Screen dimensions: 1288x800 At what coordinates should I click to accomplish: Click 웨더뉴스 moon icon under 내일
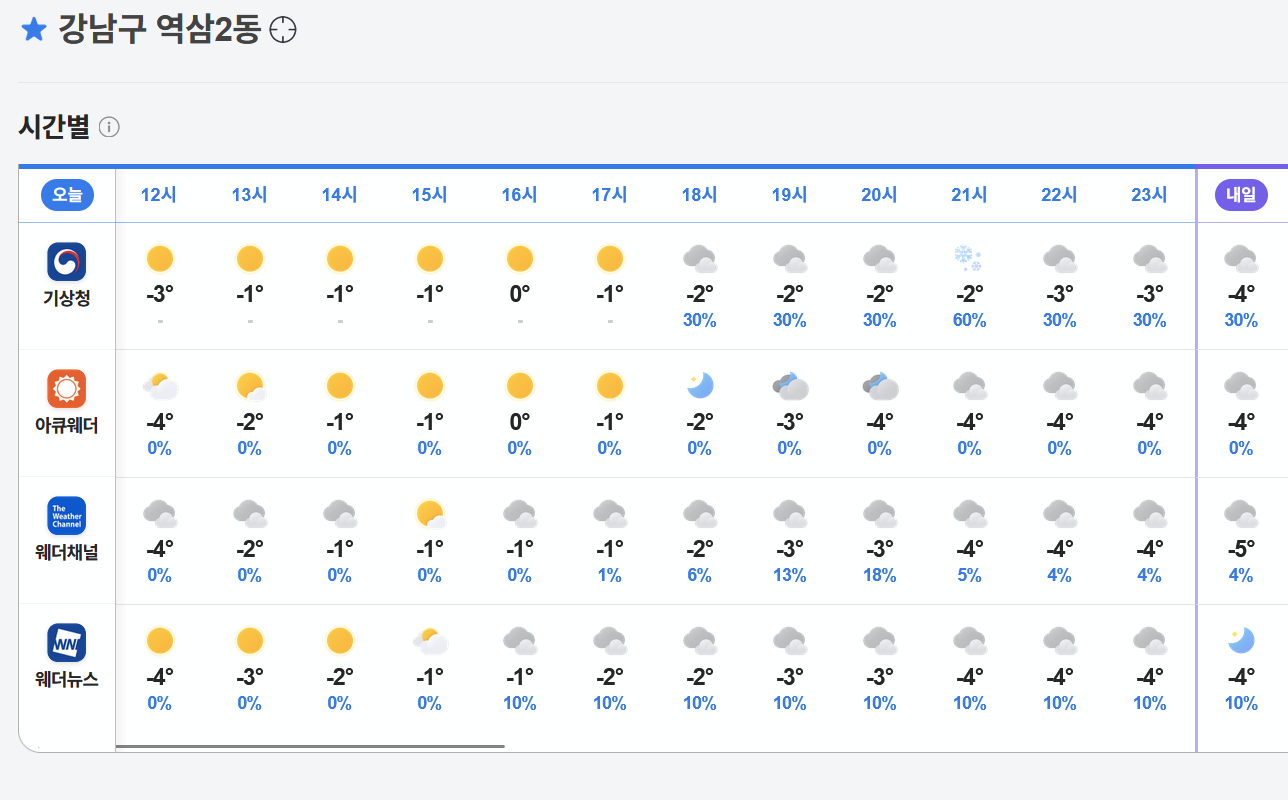(x=1241, y=641)
